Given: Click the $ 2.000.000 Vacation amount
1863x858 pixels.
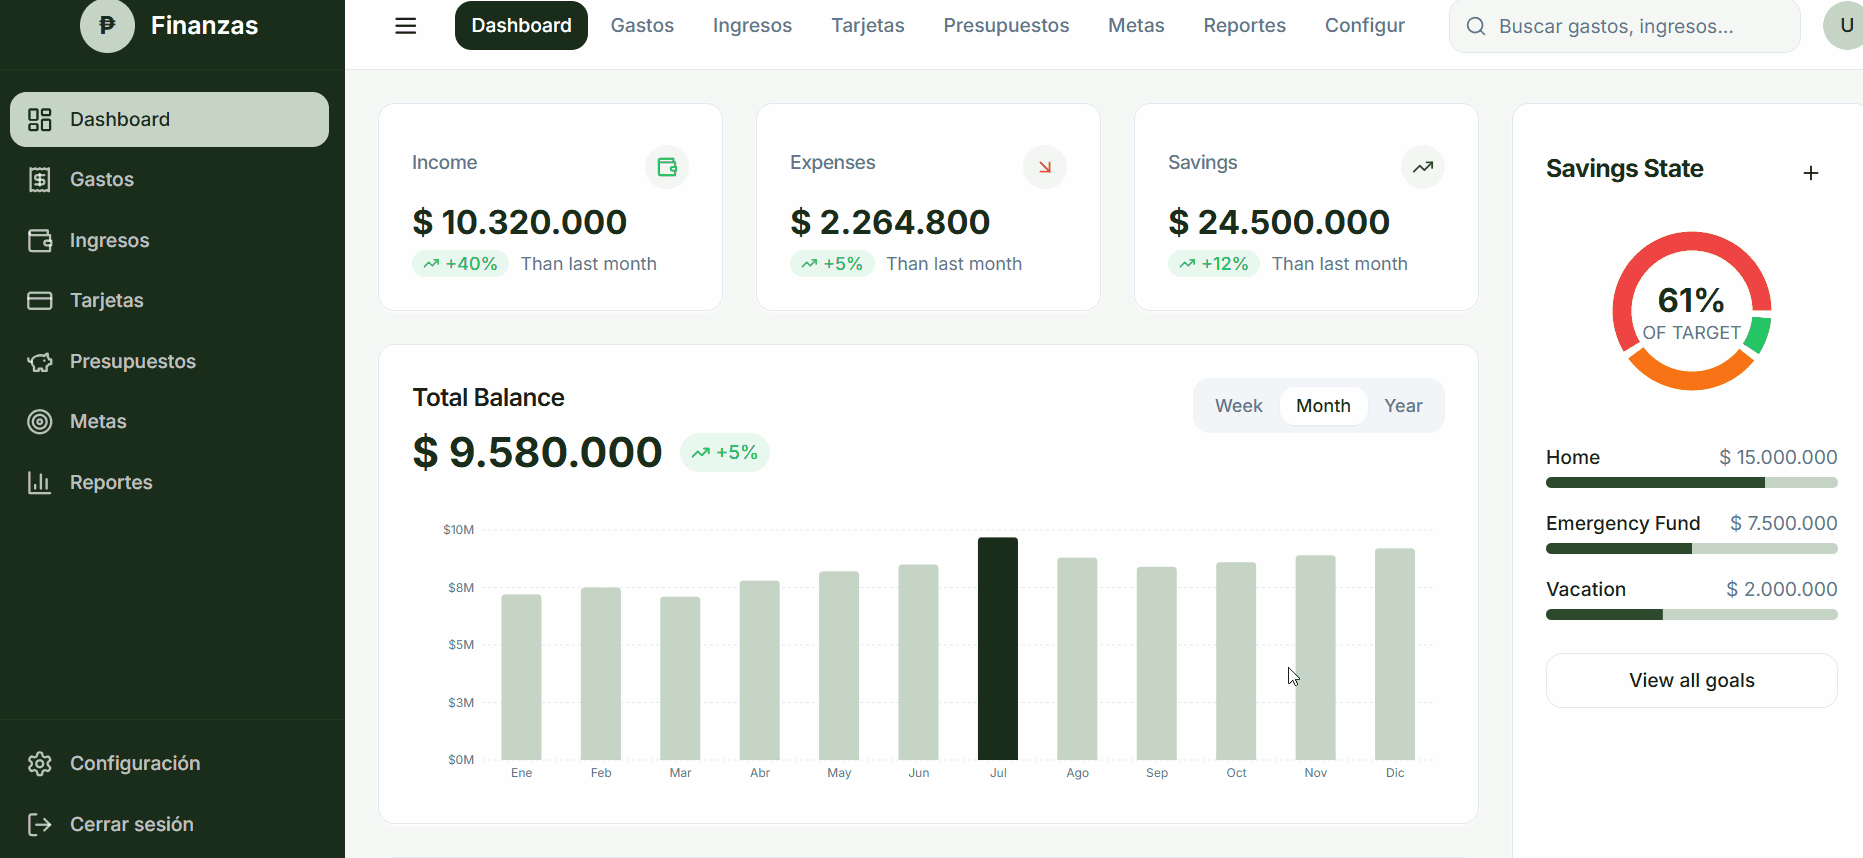Looking at the screenshot, I should 1782,590.
